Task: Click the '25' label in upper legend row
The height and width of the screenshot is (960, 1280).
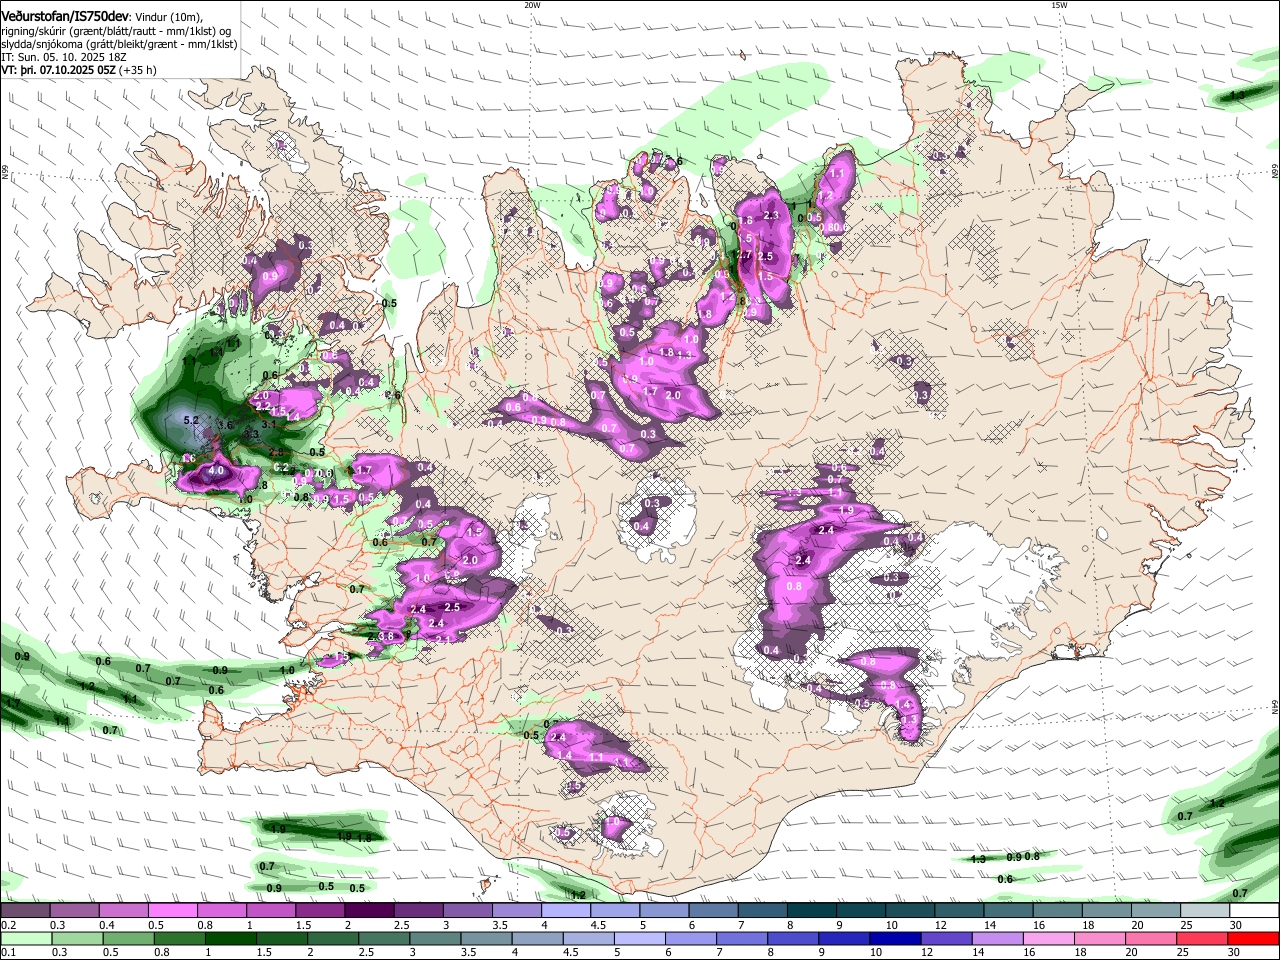Action: [1186, 925]
